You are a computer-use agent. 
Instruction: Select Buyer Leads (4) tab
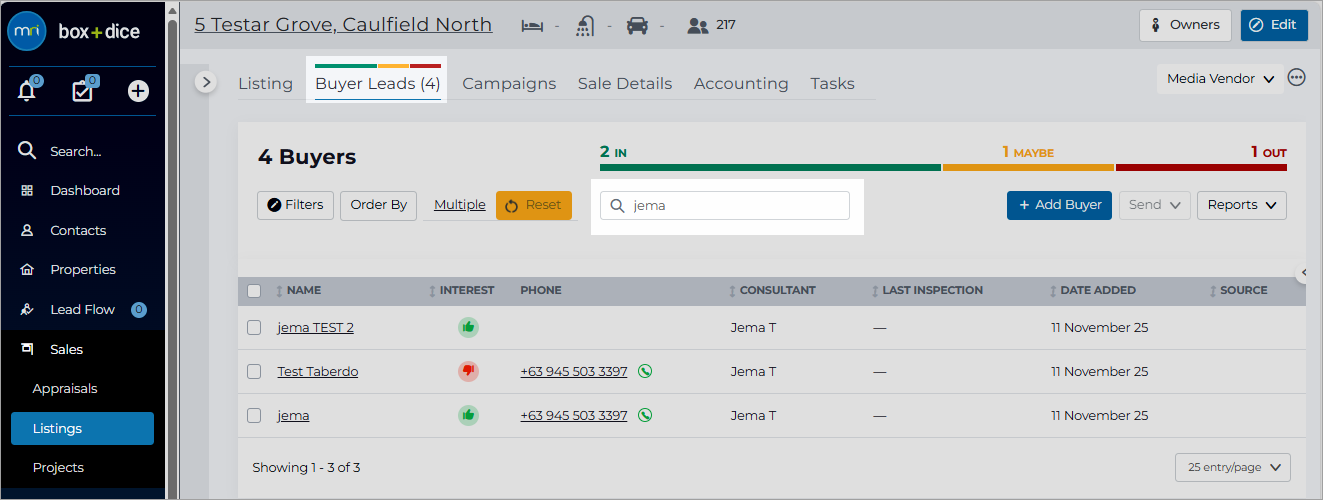(377, 84)
